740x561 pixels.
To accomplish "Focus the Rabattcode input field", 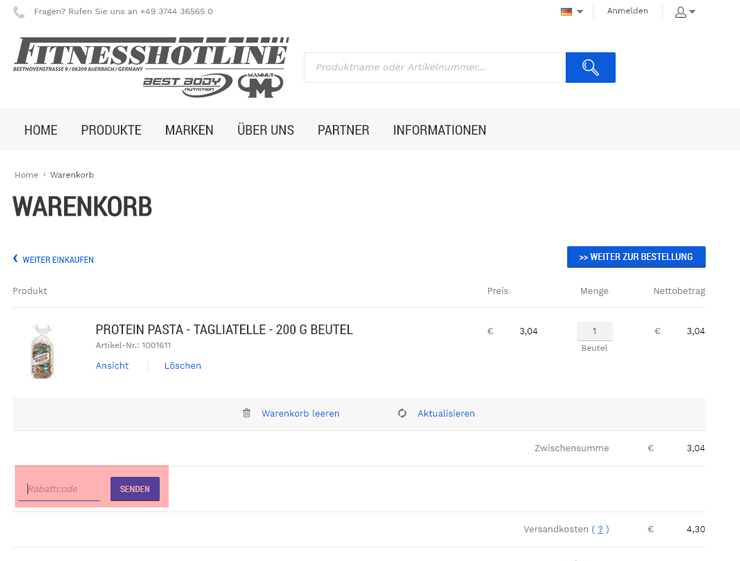I will (x=59, y=489).
